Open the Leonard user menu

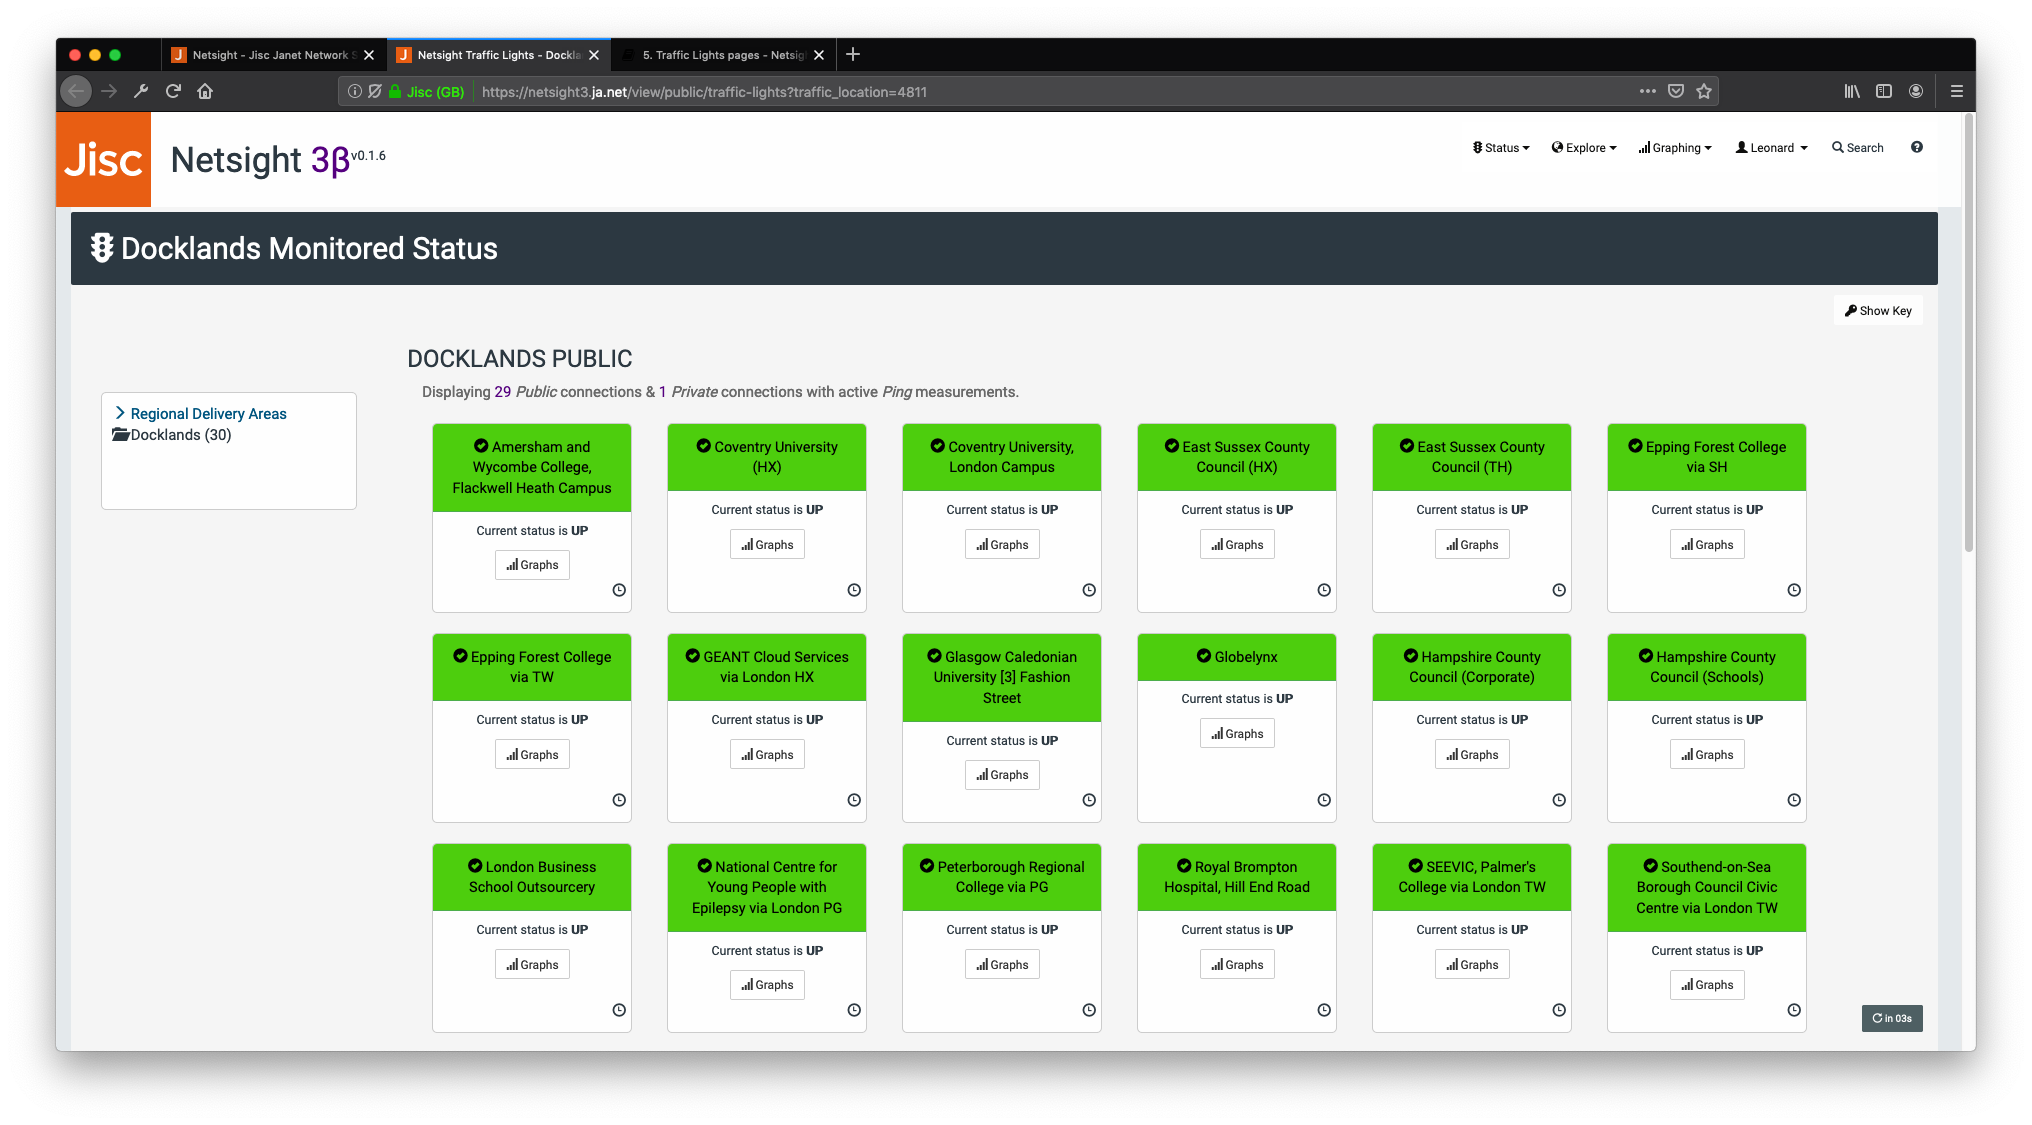(1772, 148)
